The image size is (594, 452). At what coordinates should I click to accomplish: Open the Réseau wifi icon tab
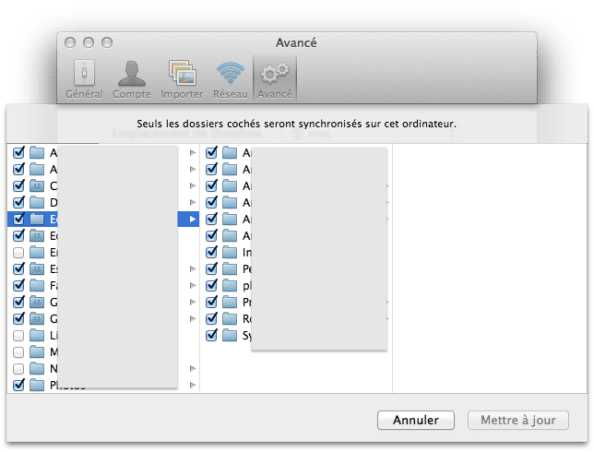click(230, 79)
